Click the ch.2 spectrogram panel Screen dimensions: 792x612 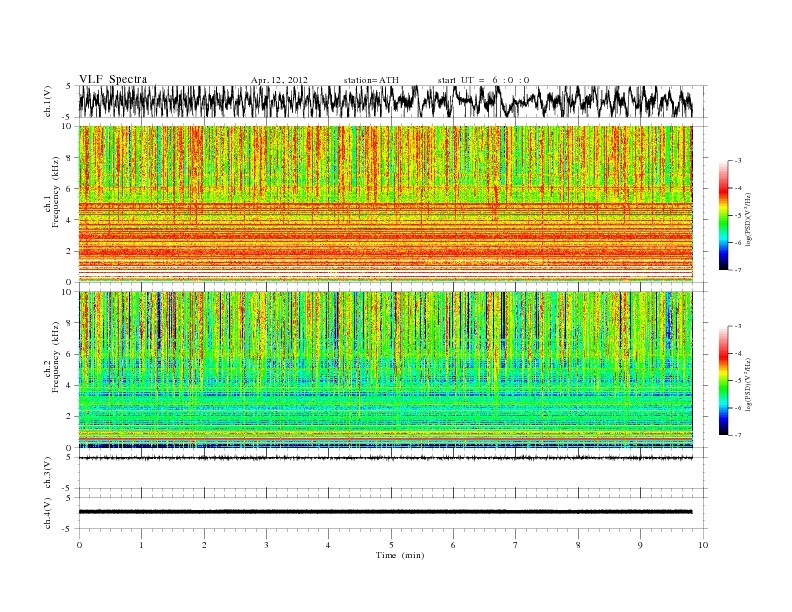[385, 369]
